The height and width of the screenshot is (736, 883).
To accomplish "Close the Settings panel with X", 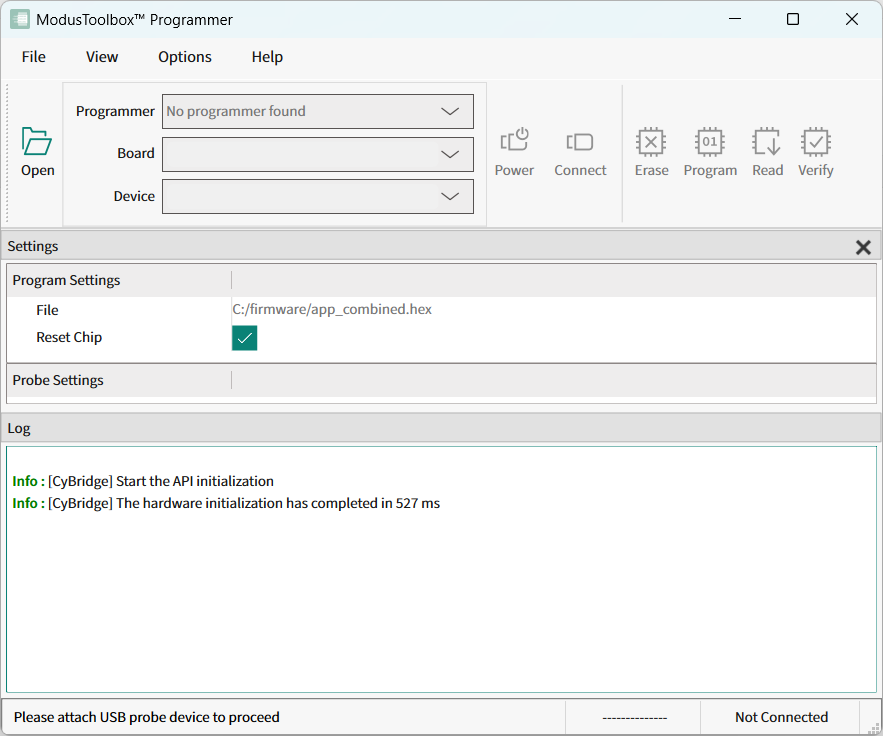I will [x=863, y=247].
